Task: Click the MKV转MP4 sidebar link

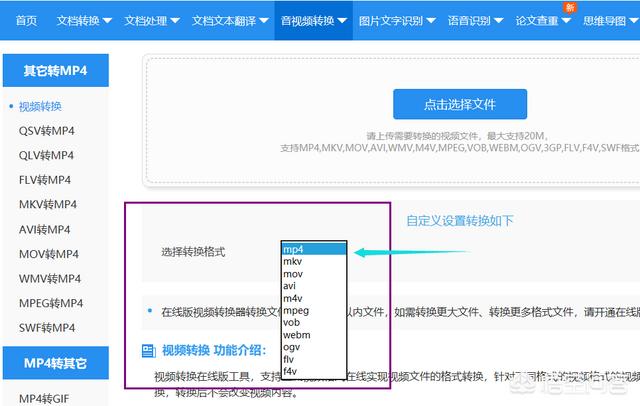Action: (47, 204)
